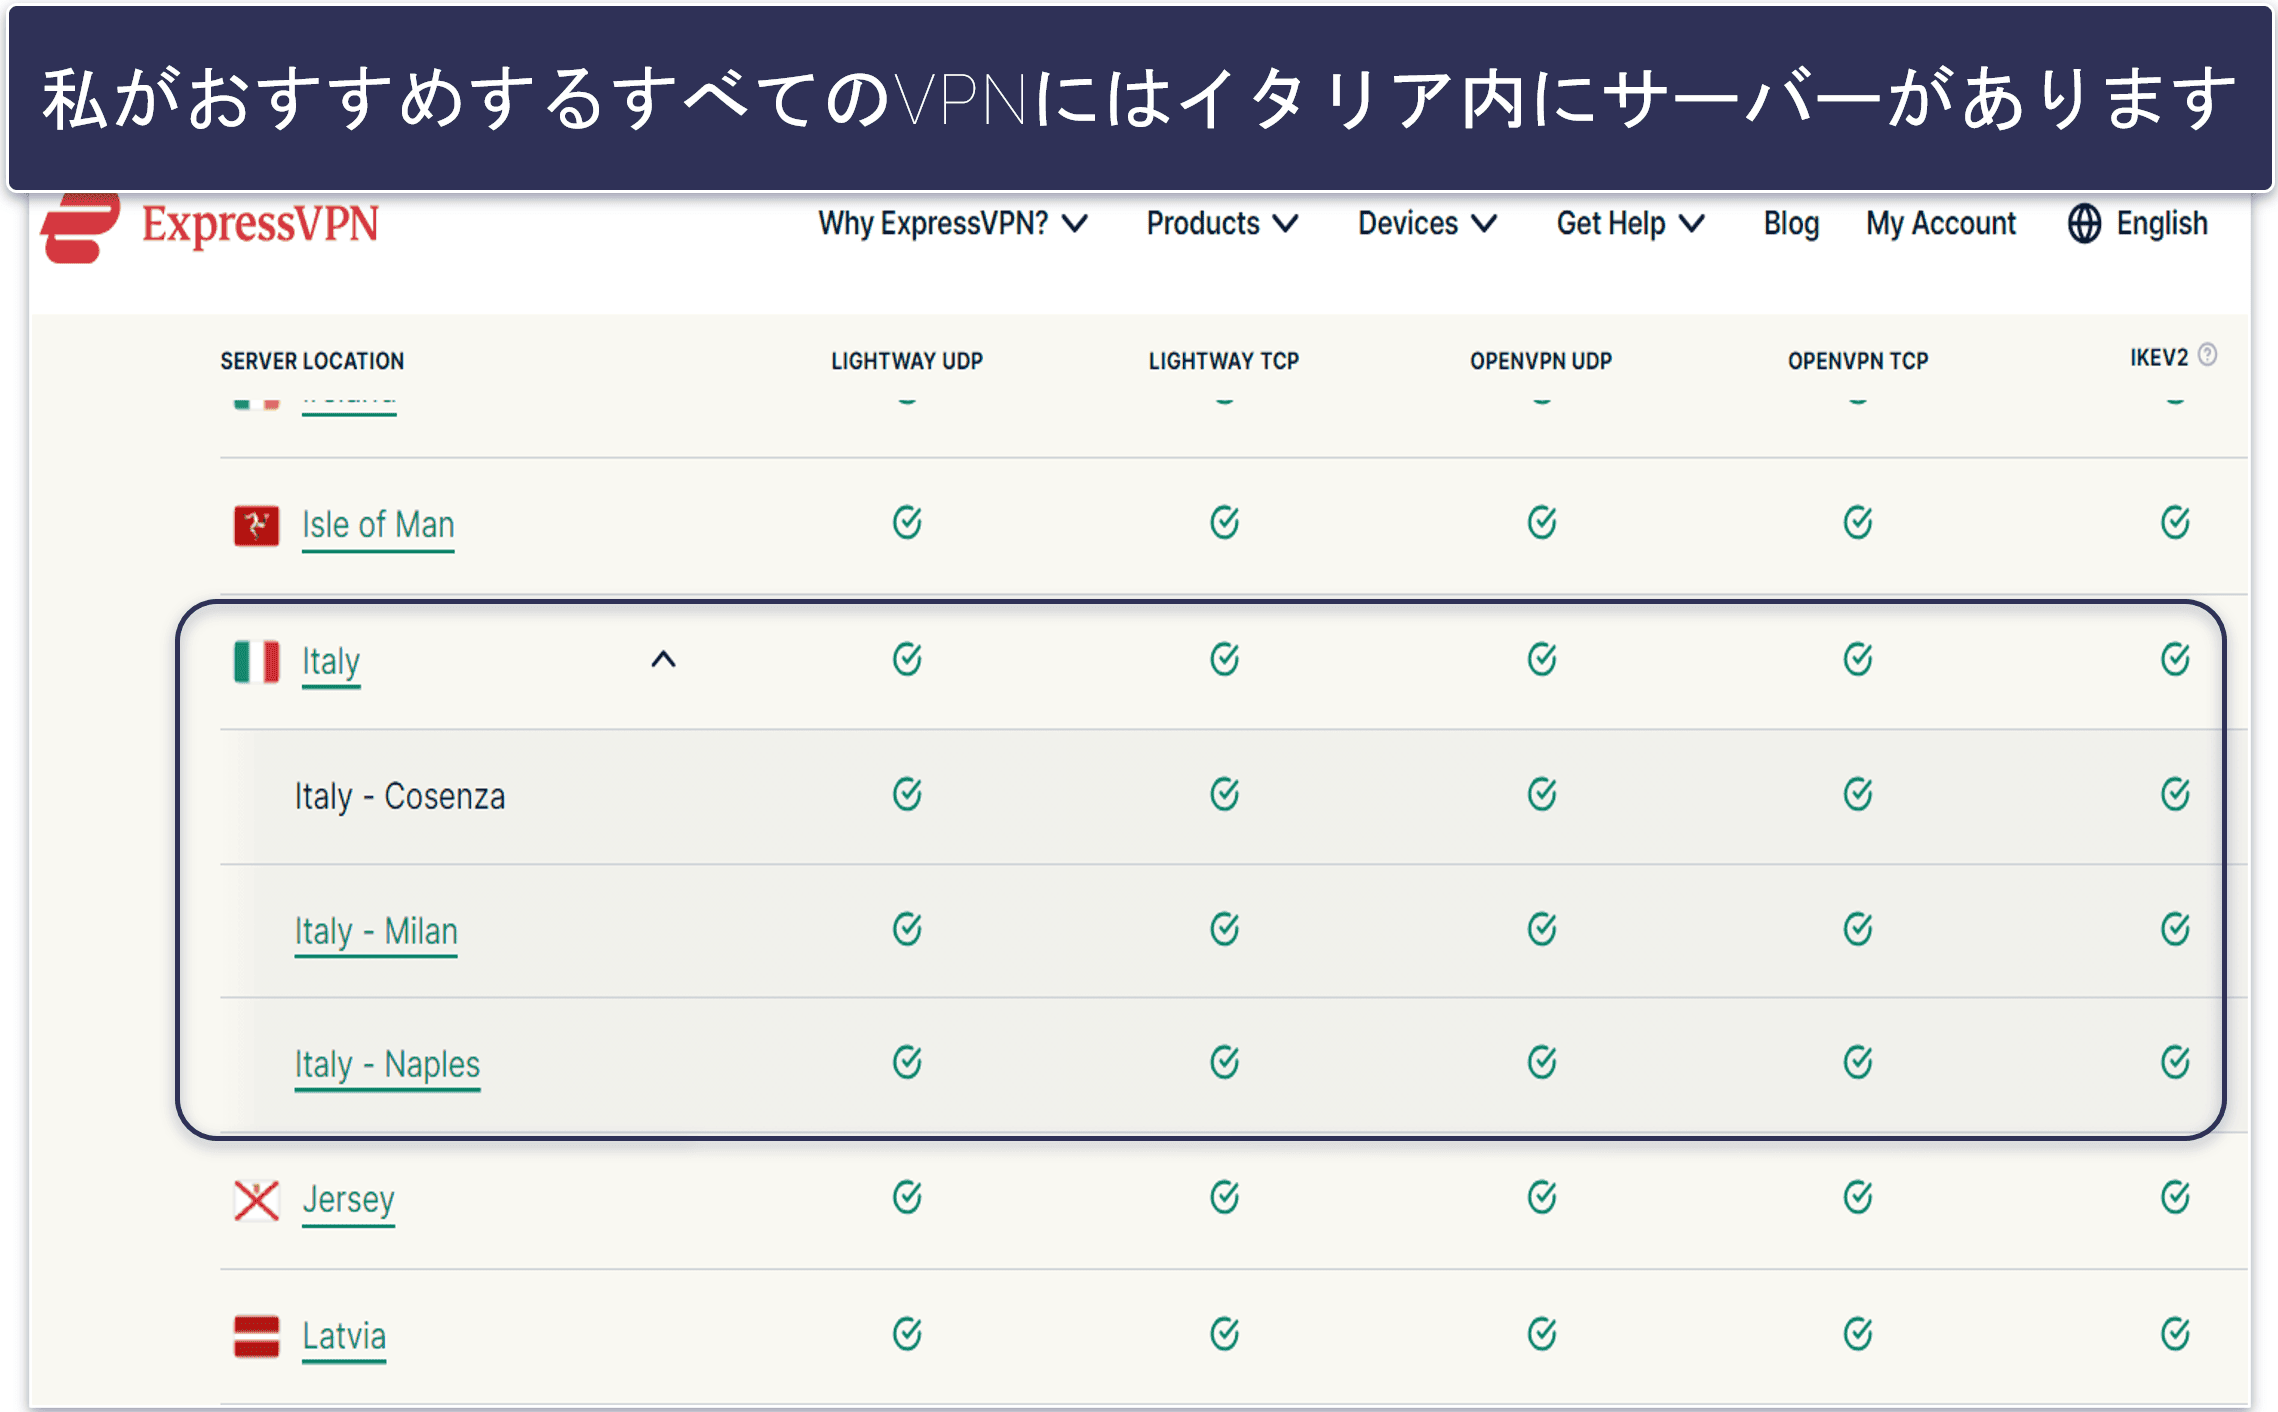Click the IKEv2 help question mark icon
Screen dimensions: 2278x1412
pyautogui.click(x=2208, y=355)
